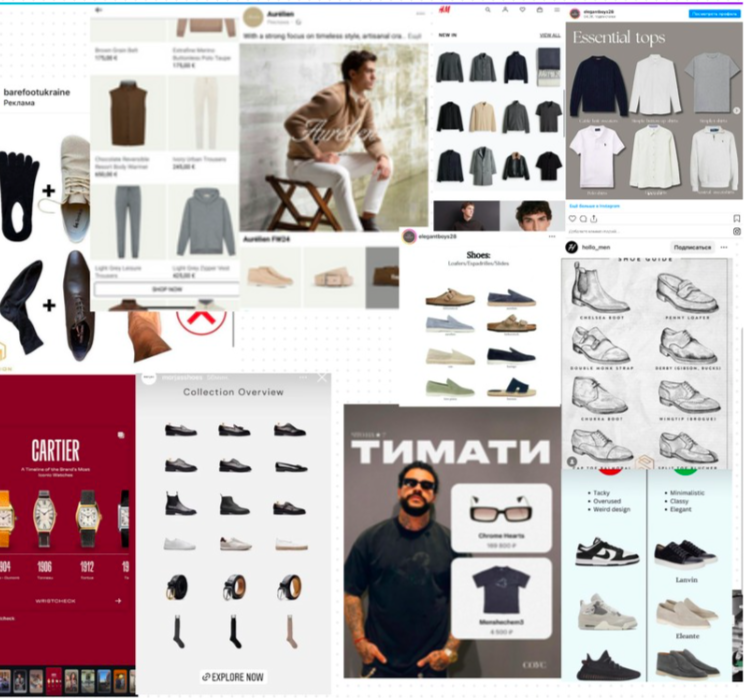
Task: Click the Penny Loafer sketch
Action: 687,293
